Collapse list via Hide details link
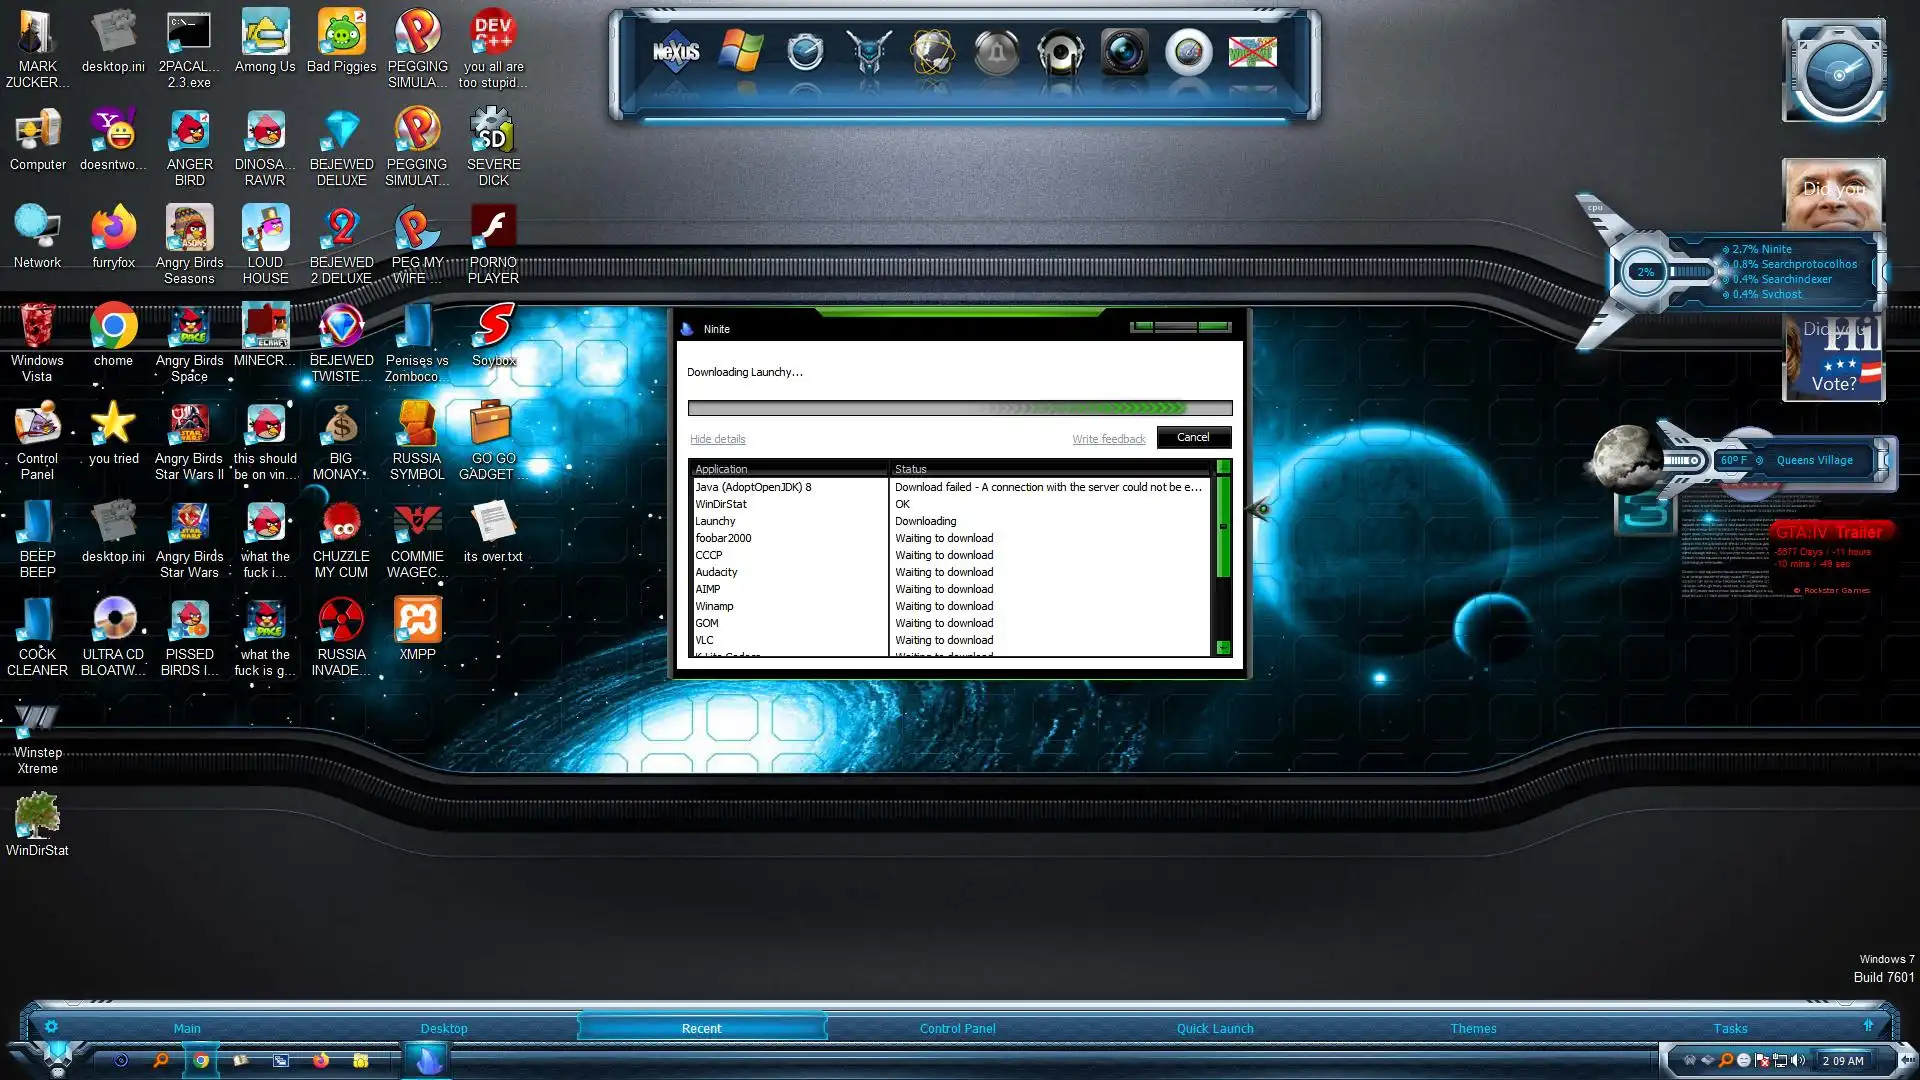 pos(717,439)
